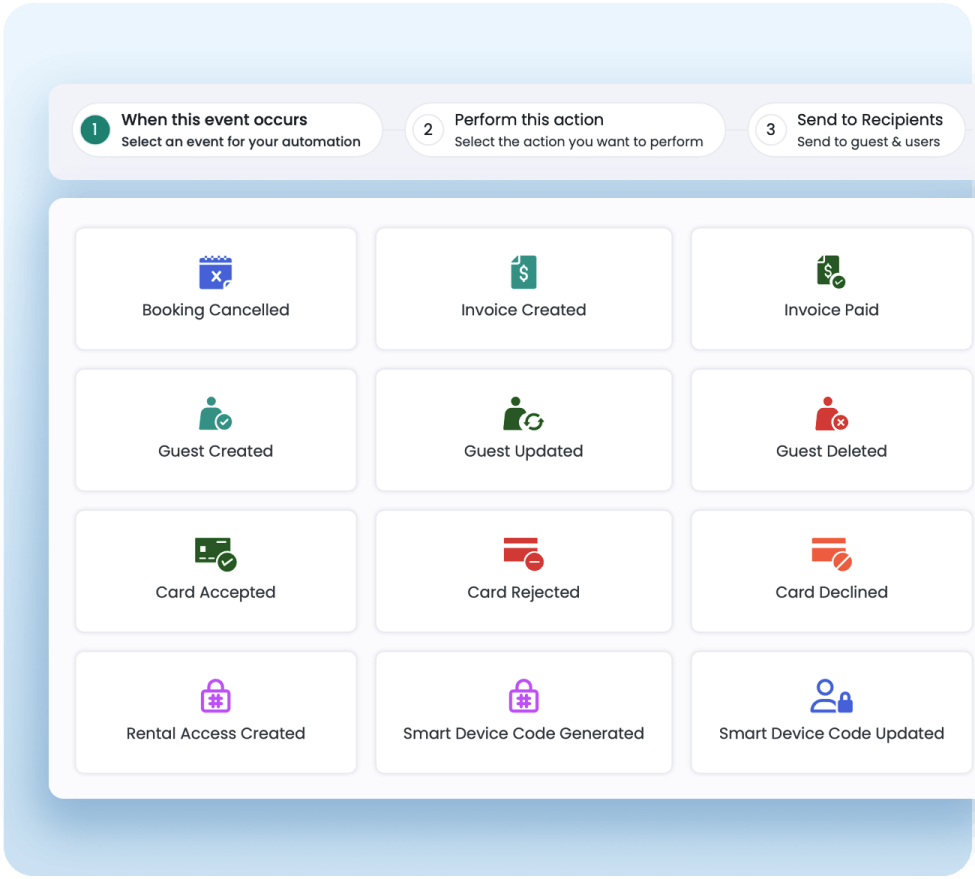
Task: Click the step 3 number circle
Action: coord(770,130)
